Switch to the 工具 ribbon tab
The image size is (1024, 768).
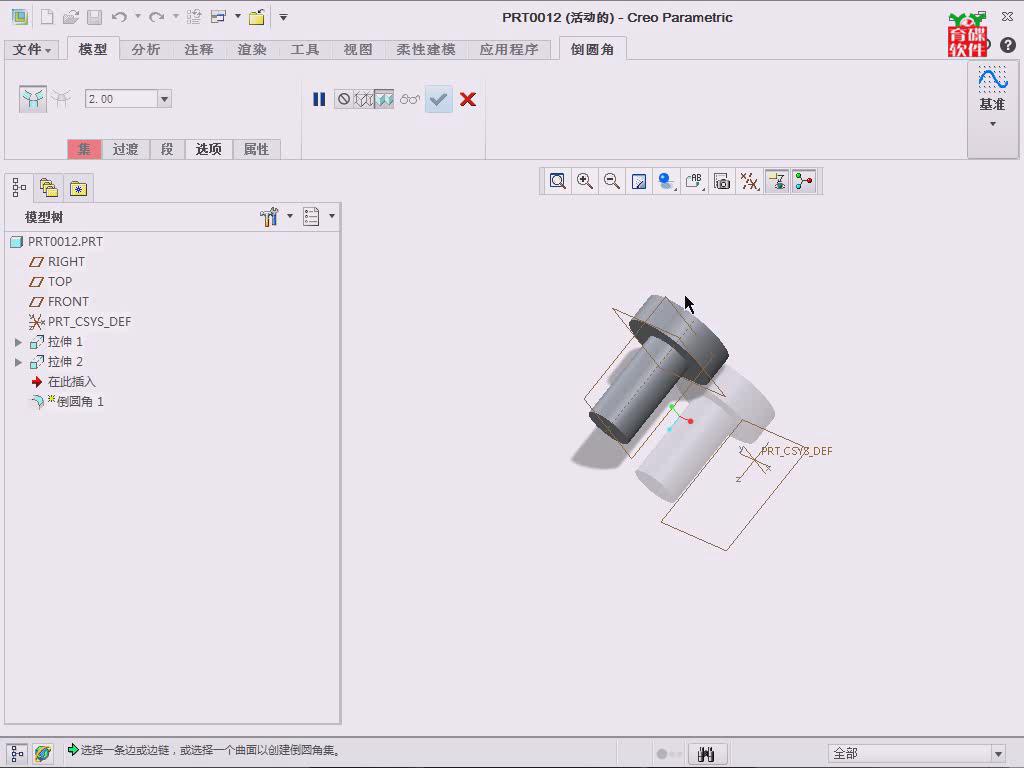coord(305,50)
